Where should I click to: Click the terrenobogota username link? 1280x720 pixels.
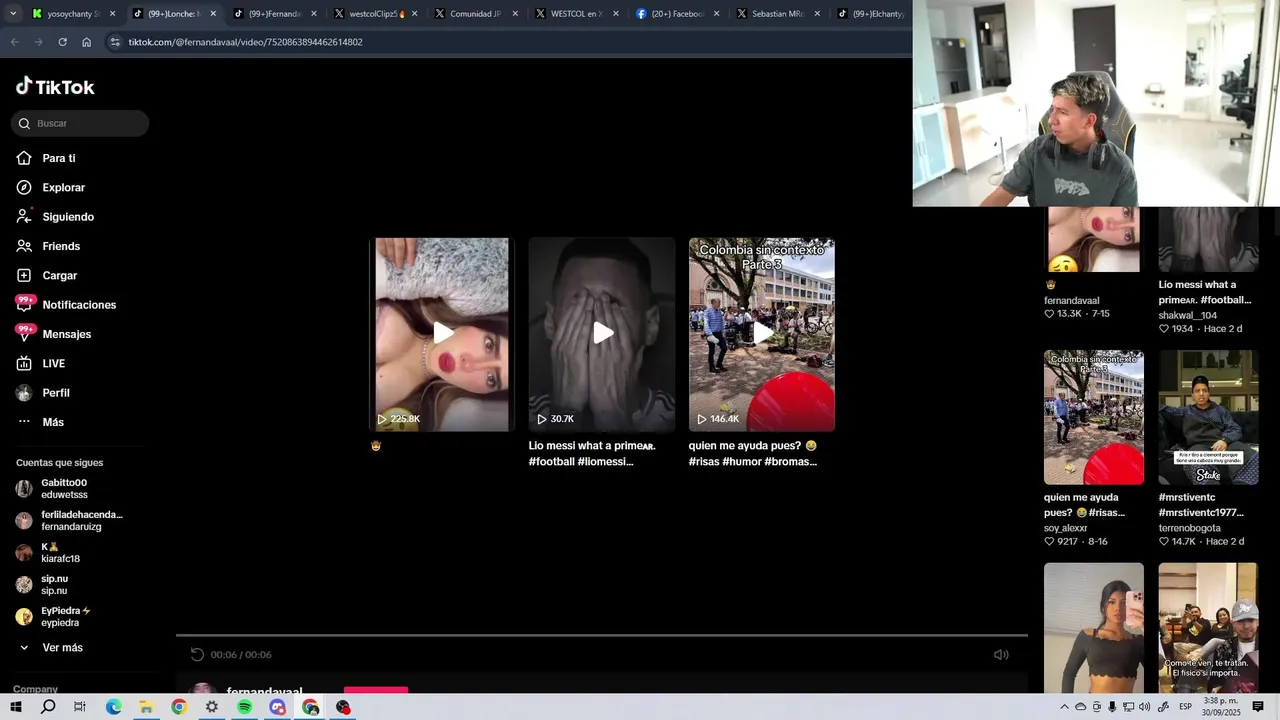(x=1190, y=528)
